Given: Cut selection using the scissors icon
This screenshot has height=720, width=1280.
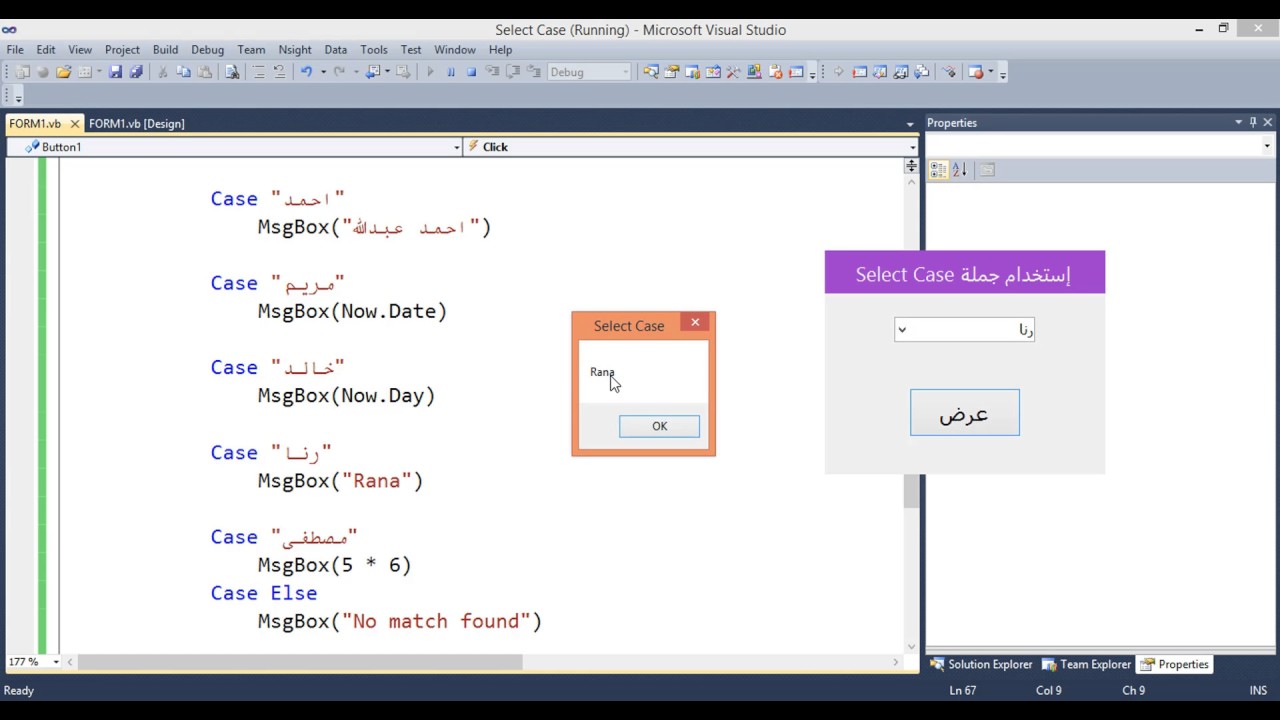Looking at the screenshot, I should tap(162, 72).
